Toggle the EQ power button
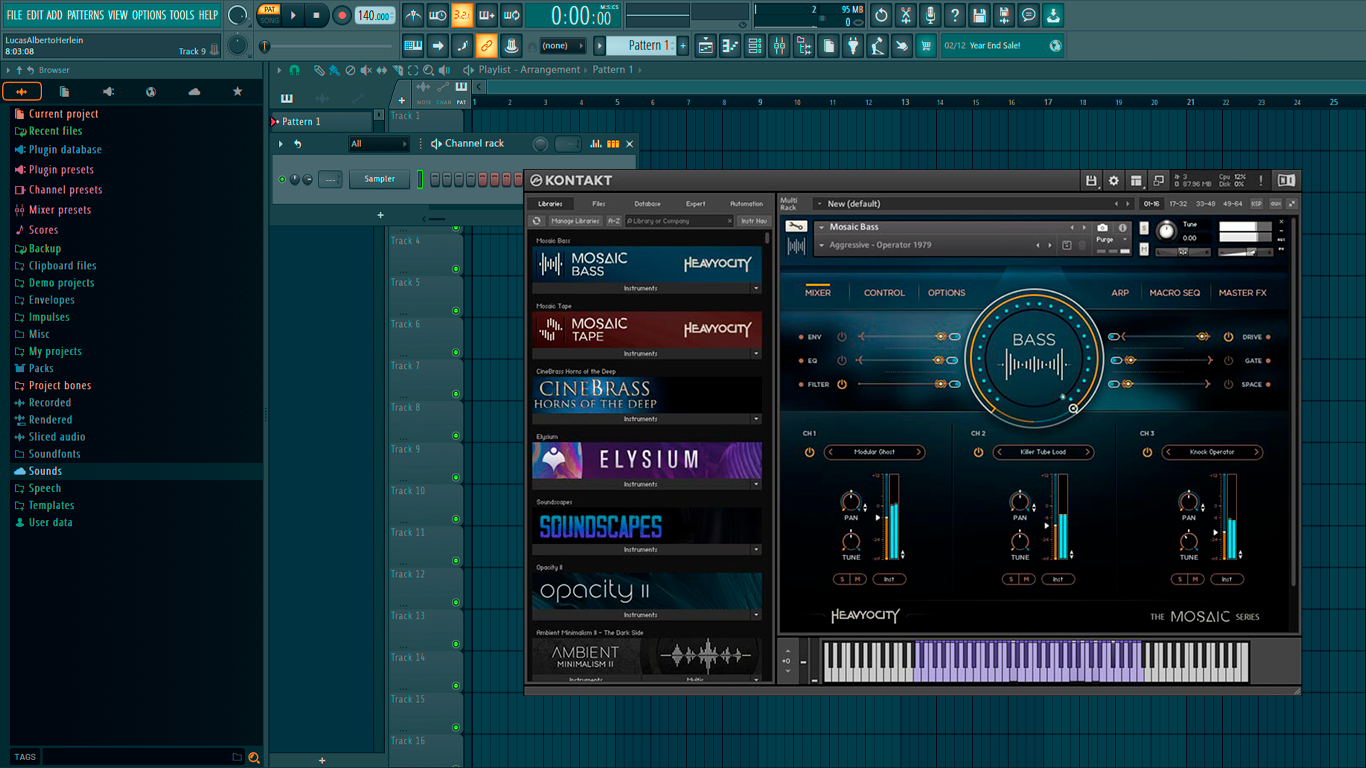The width and height of the screenshot is (1366, 768). click(842, 361)
